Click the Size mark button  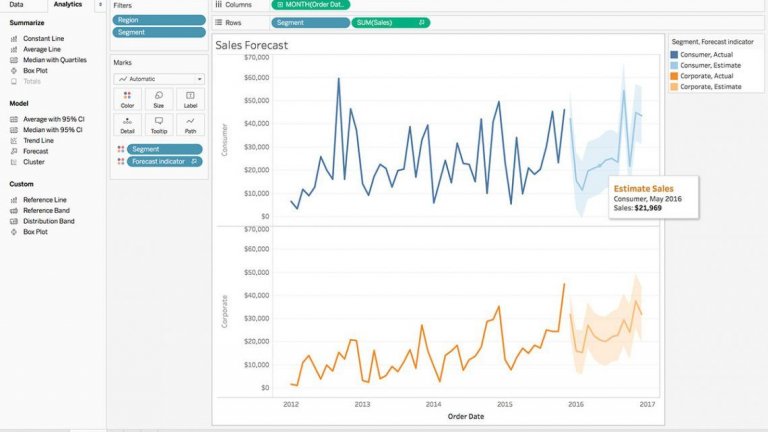158,99
